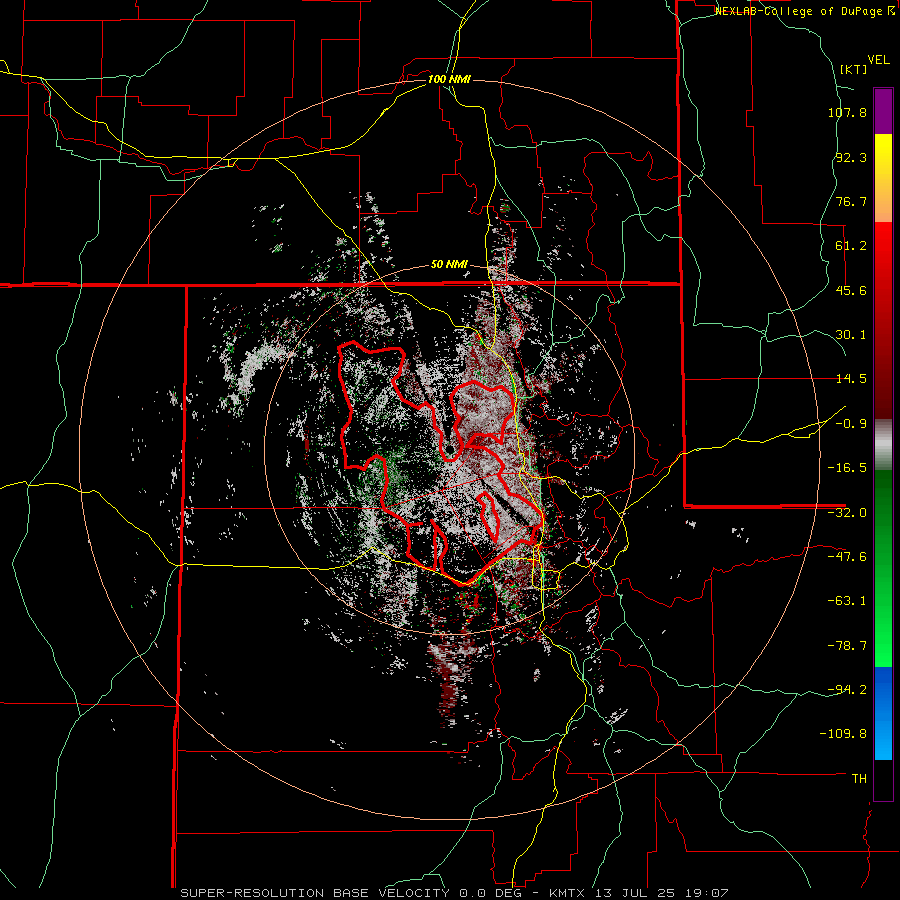900x900 pixels.
Task: Click the NEXLAB-College of DuPage label
Action: [801, 11]
